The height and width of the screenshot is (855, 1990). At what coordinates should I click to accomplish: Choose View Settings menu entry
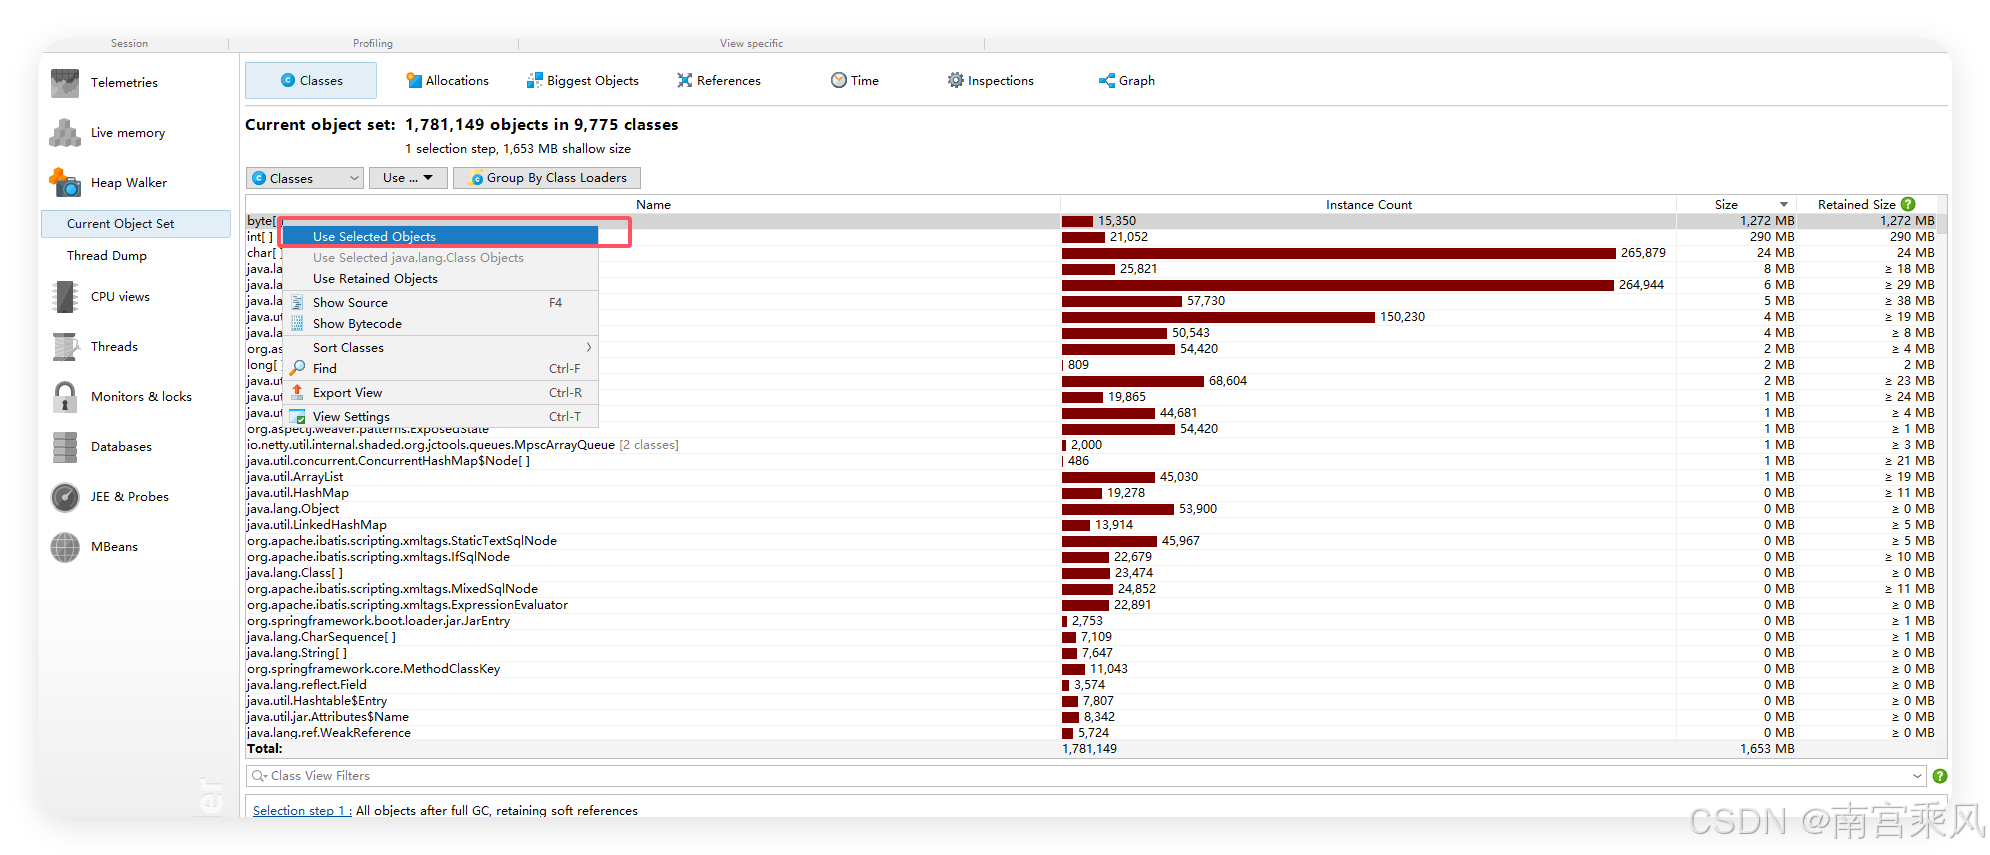point(440,416)
